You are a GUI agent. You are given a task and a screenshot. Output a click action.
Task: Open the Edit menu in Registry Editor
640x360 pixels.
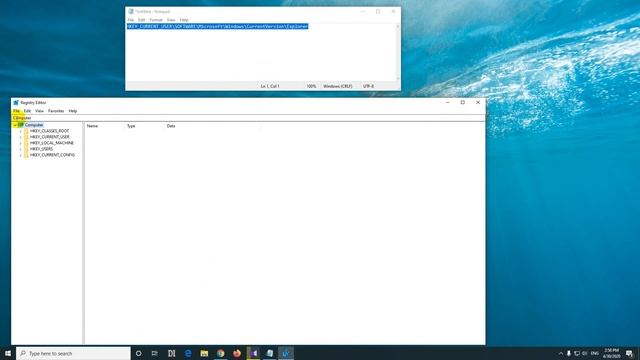click(x=27, y=111)
